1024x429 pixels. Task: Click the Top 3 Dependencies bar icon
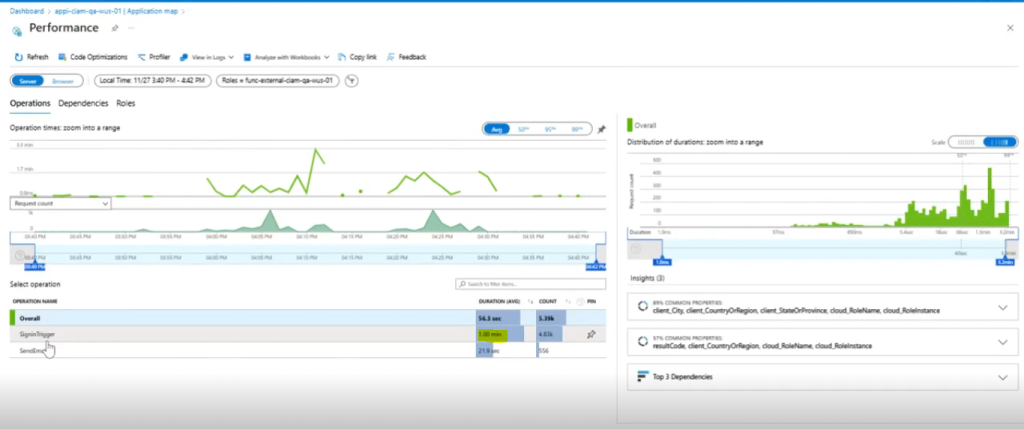point(643,377)
